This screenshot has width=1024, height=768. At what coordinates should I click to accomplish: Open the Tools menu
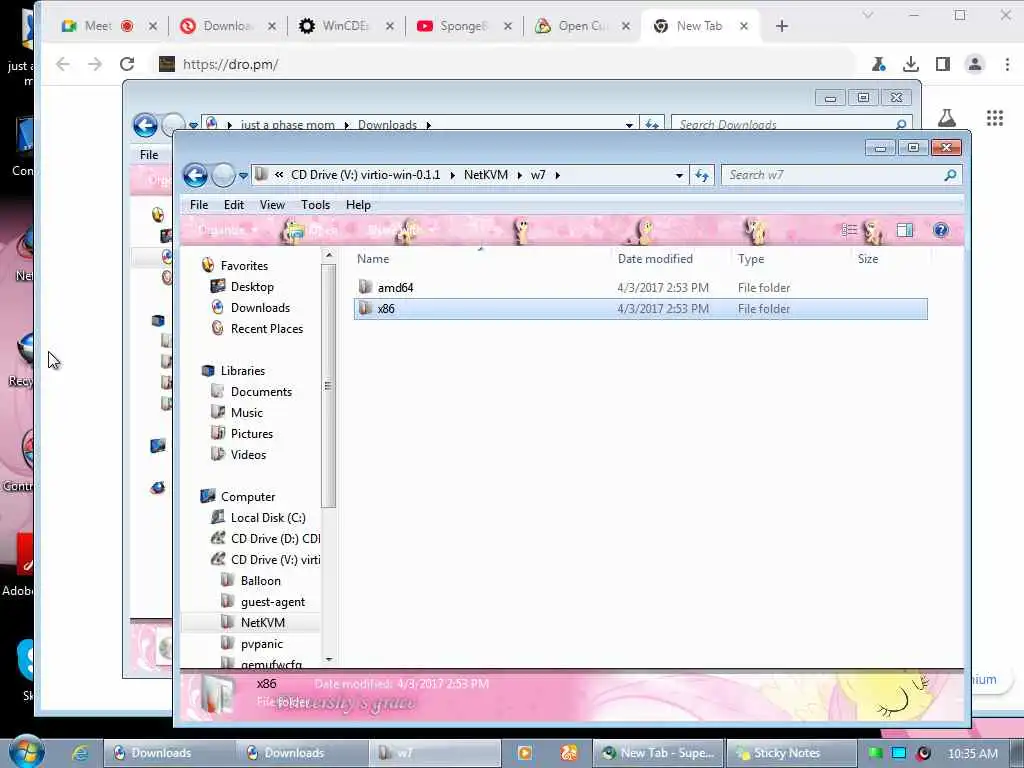click(x=315, y=205)
